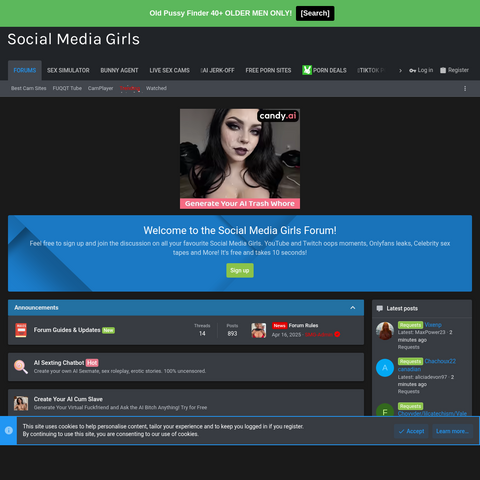Accept the cookie notice

411,431
